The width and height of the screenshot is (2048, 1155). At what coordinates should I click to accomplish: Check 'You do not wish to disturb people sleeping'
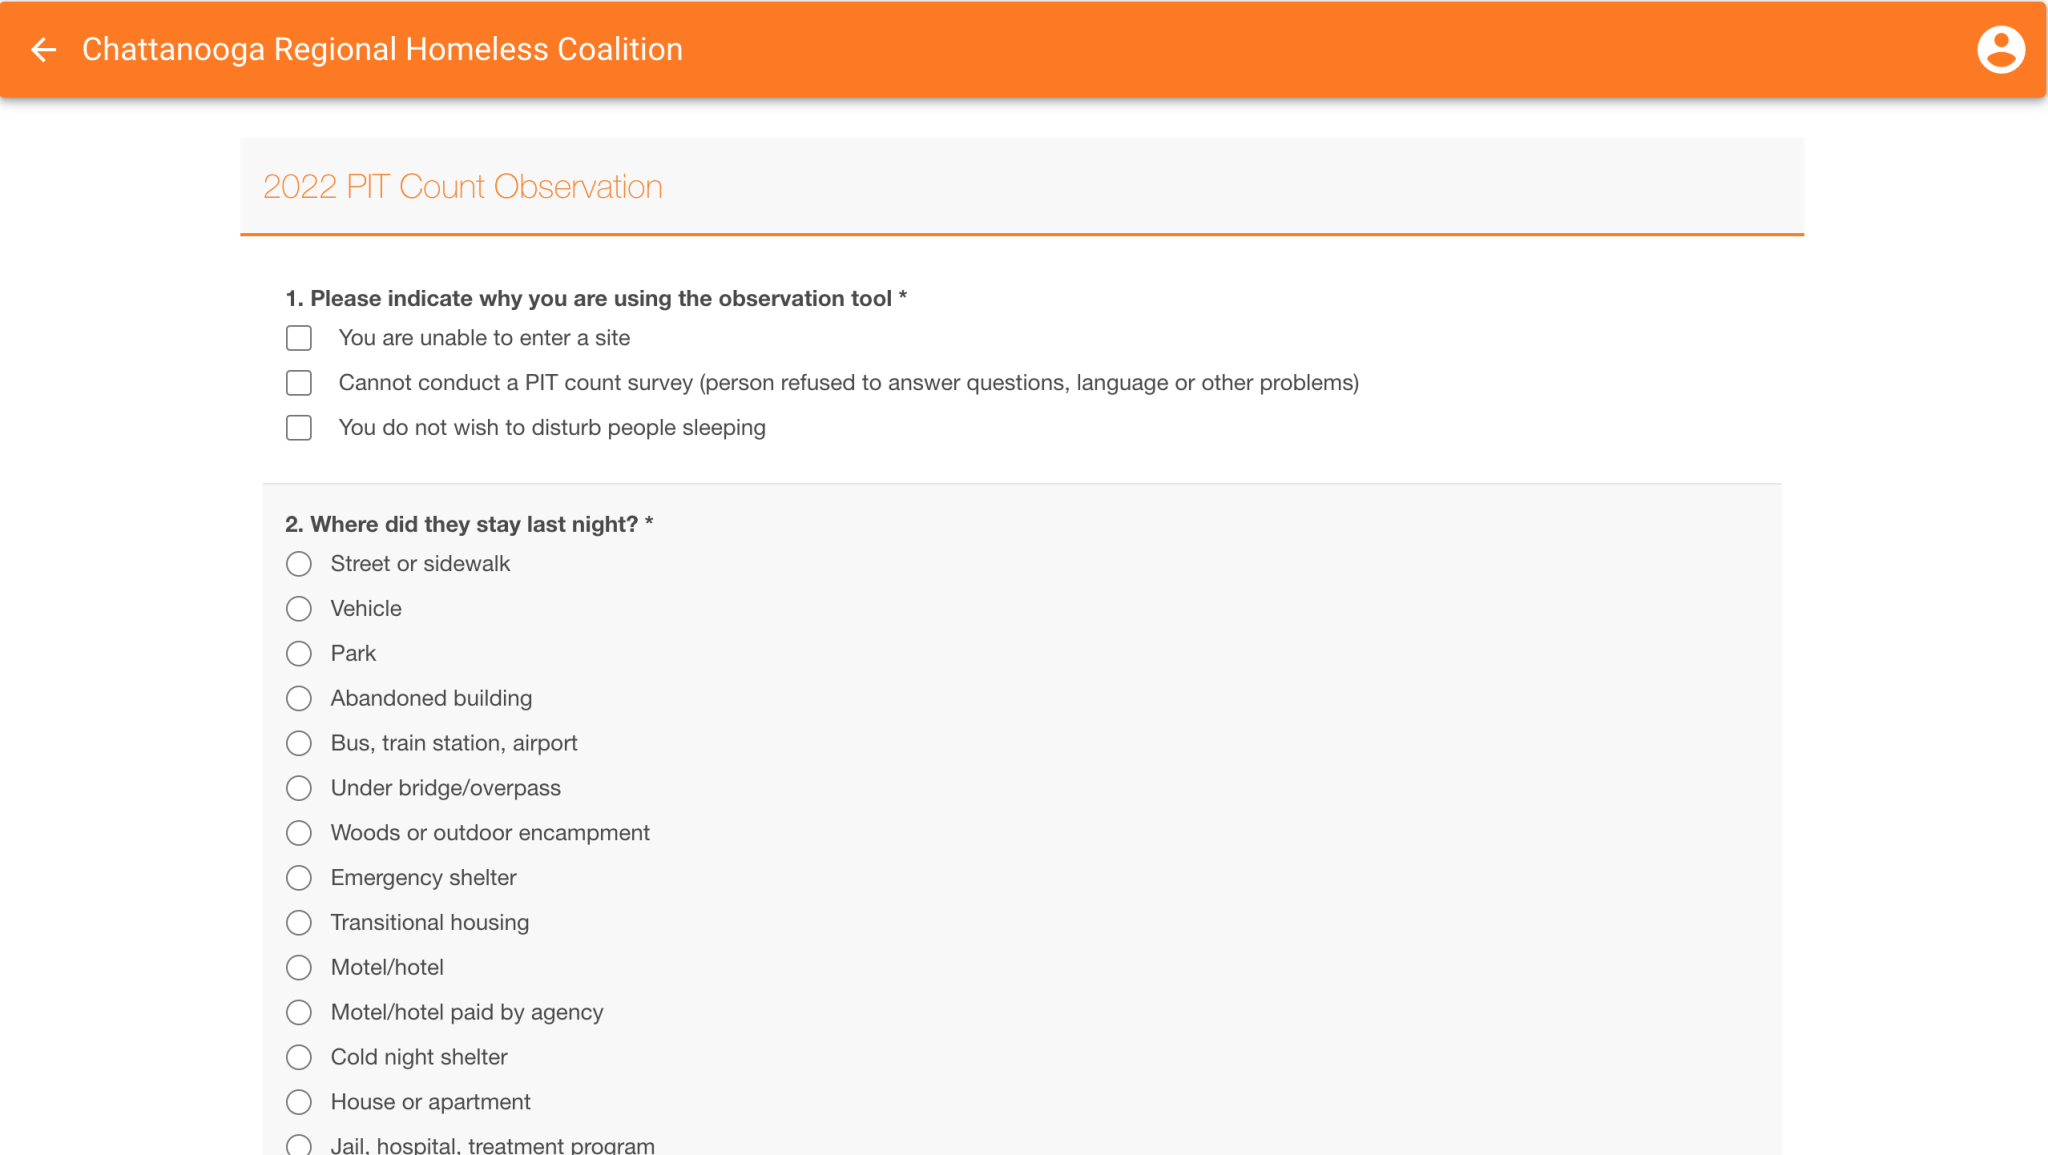coord(298,428)
